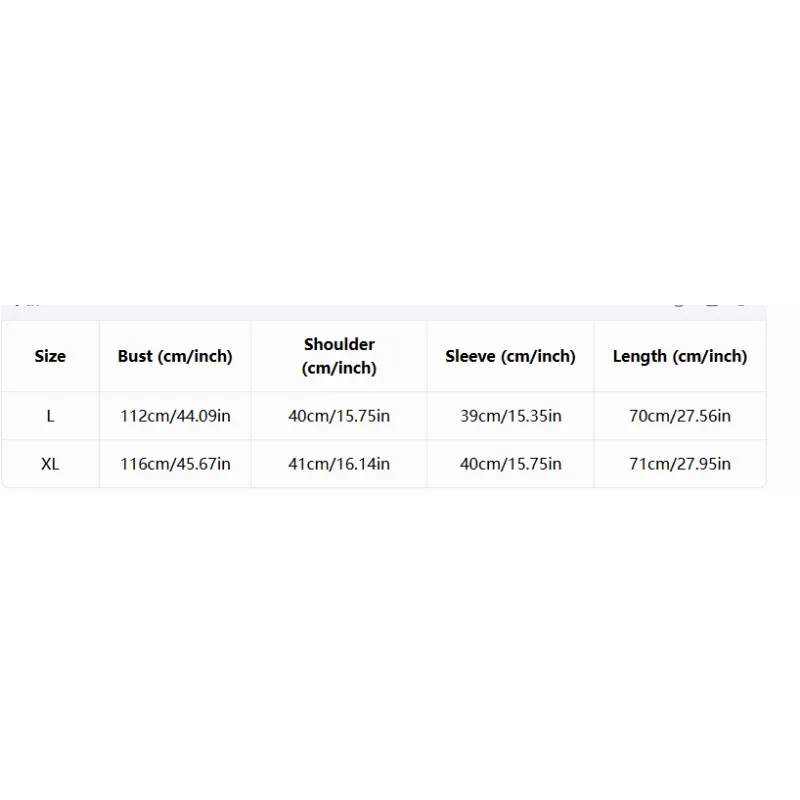Image resolution: width=800 pixels, height=800 pixels.
Task: Click the 40cm/15.75in sleeve value for XL
Action: 510,464
